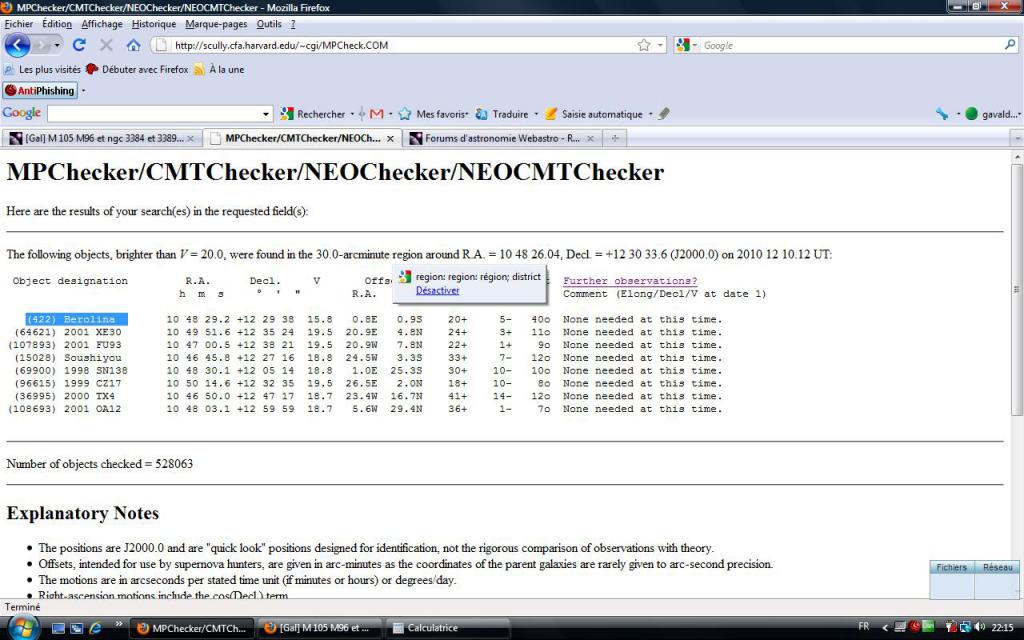1024x640 pixels.
Task: Open Débuter avec Firefox bookmark
Action: [137, 69]
